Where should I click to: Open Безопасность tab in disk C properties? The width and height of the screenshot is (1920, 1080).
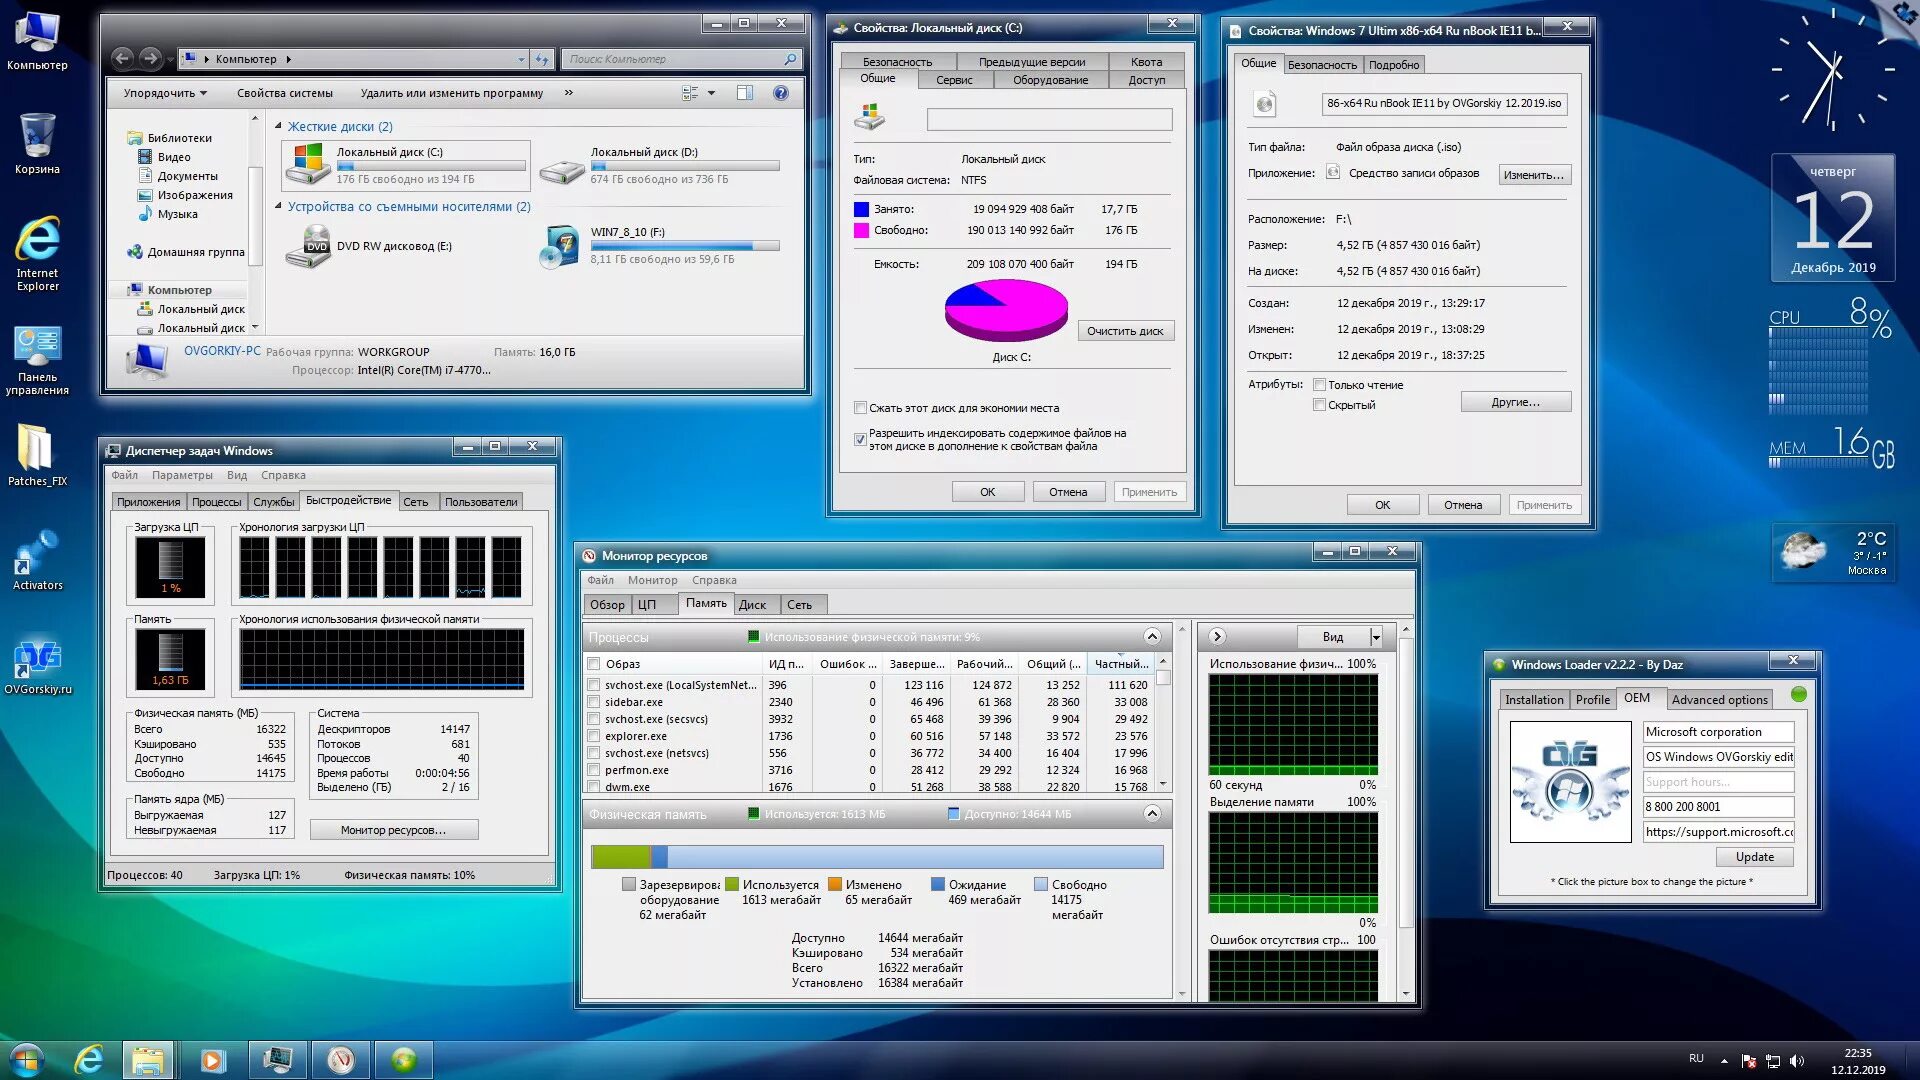pyautogui.click(x=897, y=62)
